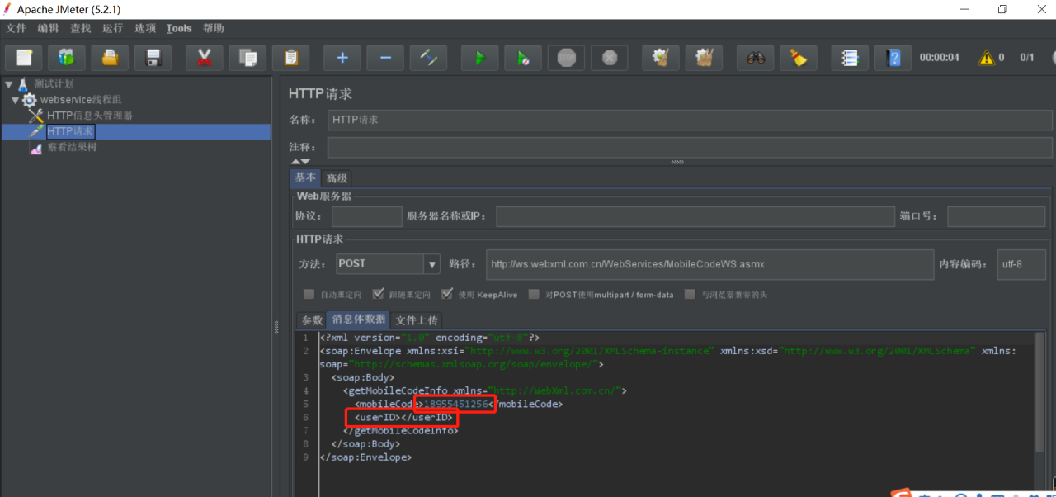
Task: Switch to the 基本 tab
Action: (306, 178)
